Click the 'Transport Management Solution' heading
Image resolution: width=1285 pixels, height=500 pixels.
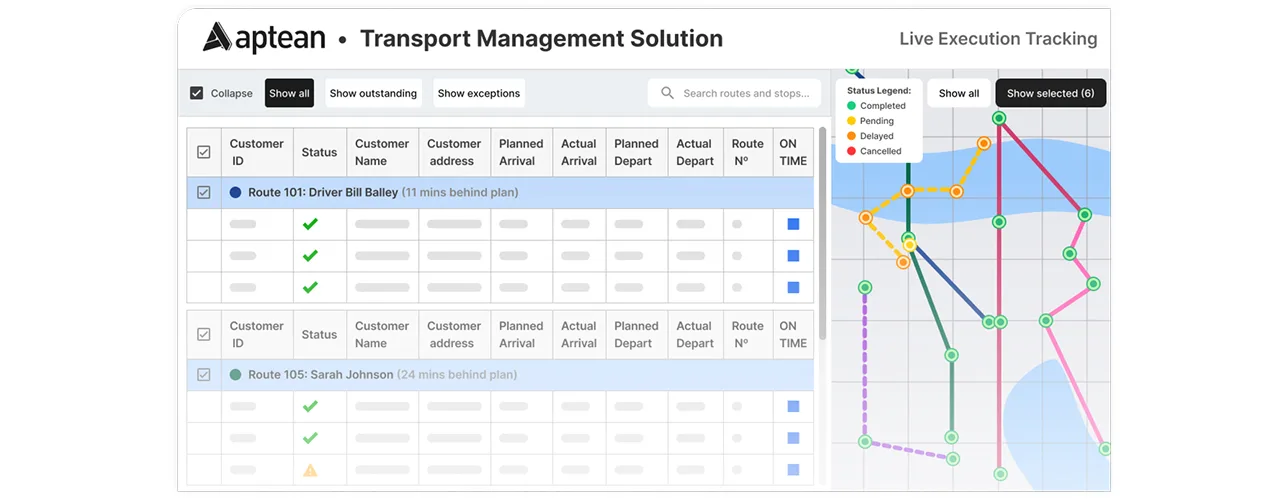[541, 38]
